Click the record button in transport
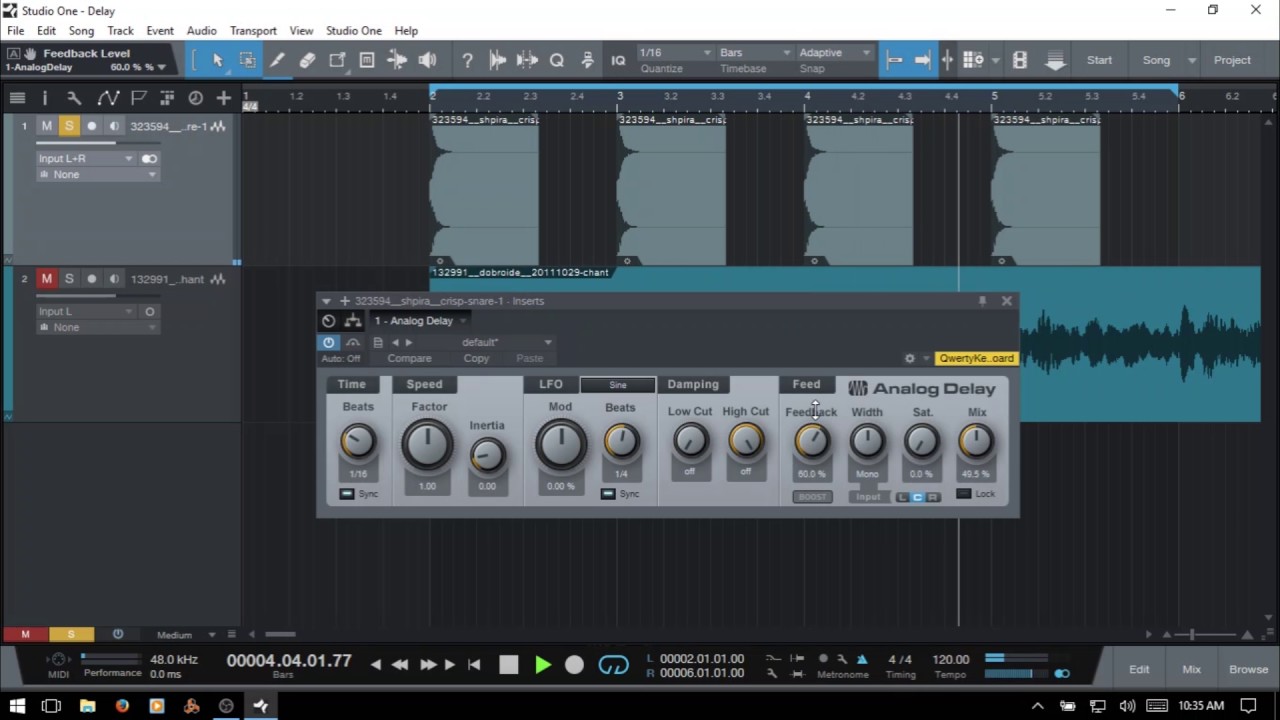 click(574, 665)
